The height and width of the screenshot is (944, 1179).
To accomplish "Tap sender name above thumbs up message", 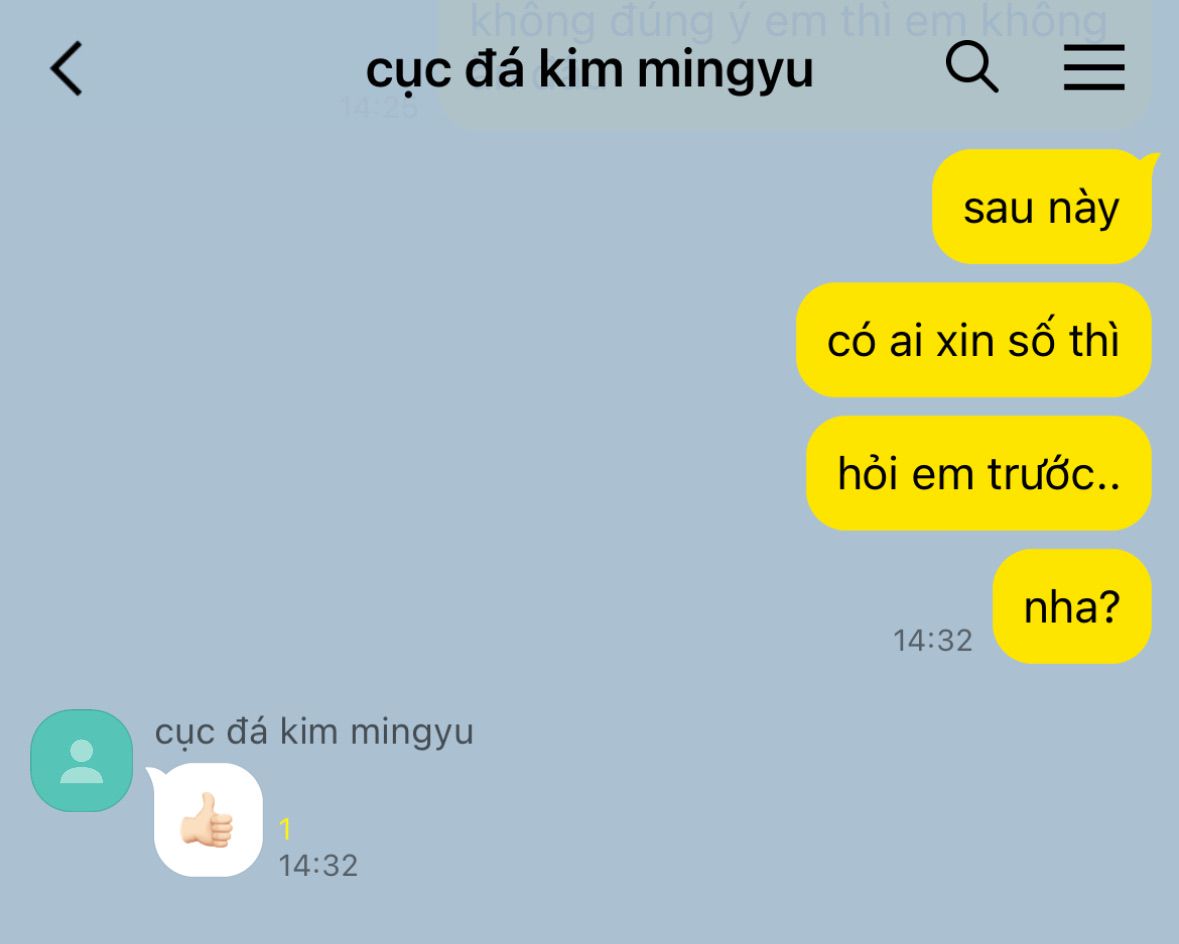I will [314, 731].
